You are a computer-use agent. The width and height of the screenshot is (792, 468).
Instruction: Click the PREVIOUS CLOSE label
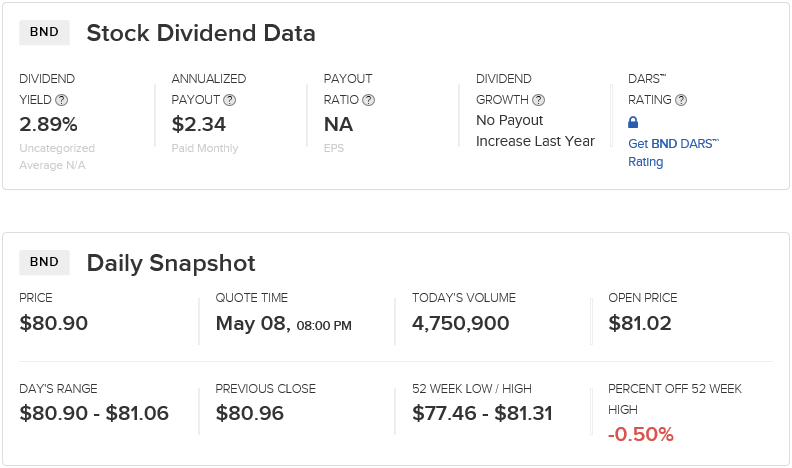tap(266, 389)
